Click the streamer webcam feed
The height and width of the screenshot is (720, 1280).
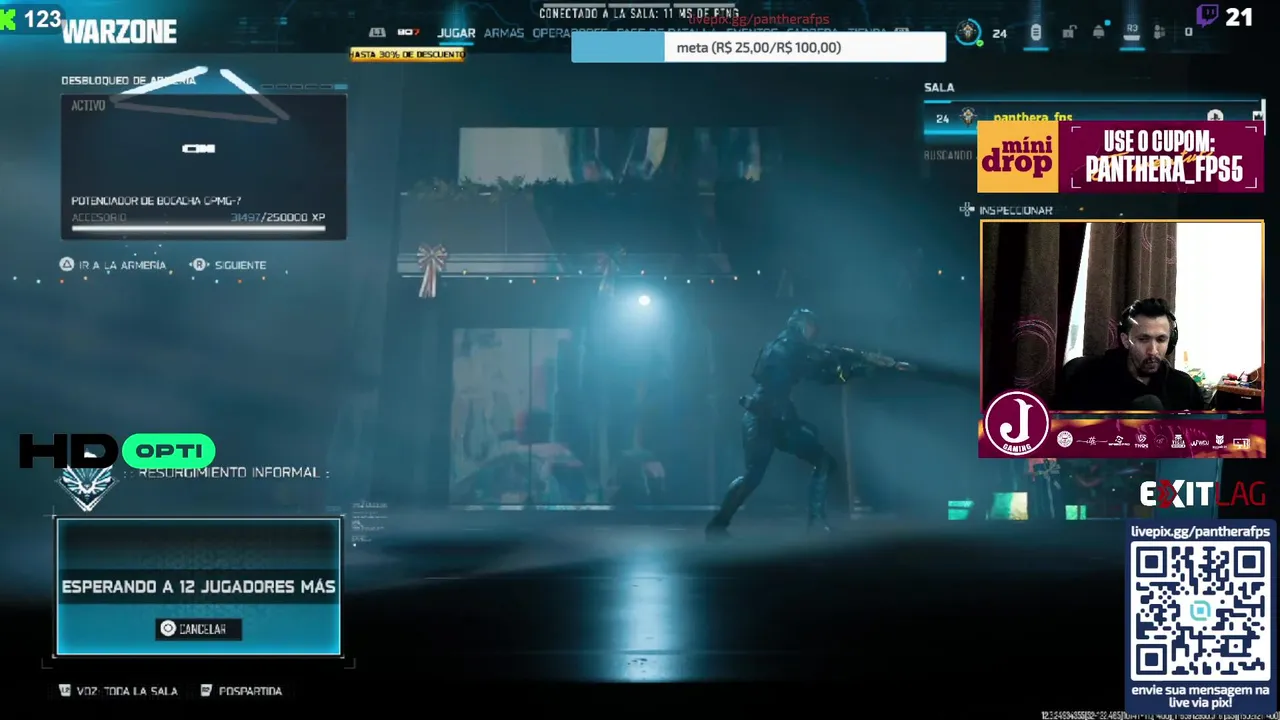(1122, 316)
